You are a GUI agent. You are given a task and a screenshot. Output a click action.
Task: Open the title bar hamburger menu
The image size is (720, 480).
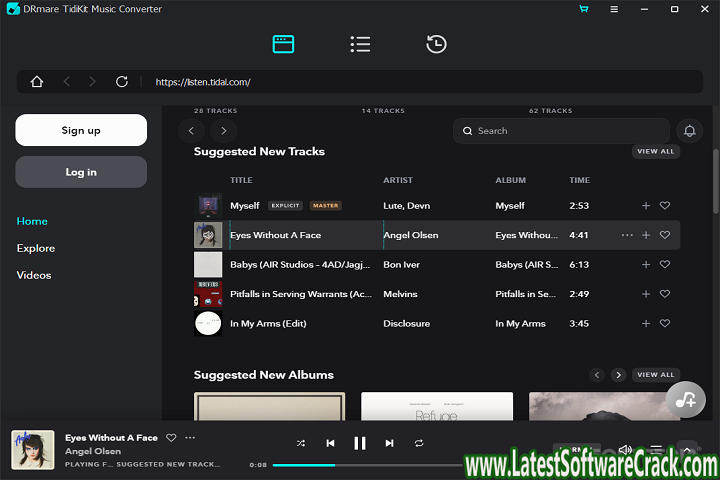coord(614,9)
